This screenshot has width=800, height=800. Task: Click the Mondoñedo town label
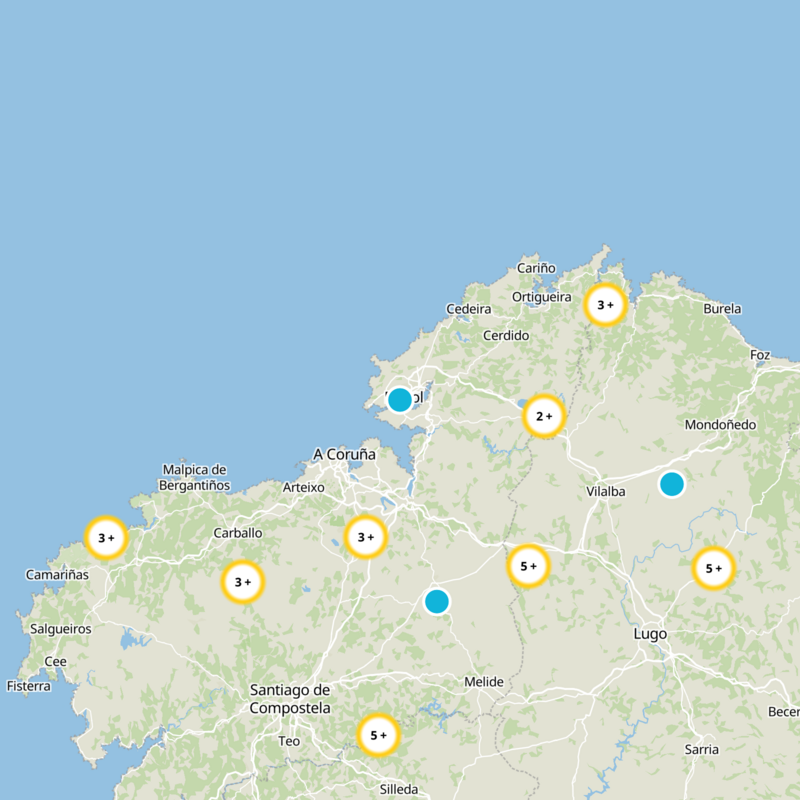[720, 424]
